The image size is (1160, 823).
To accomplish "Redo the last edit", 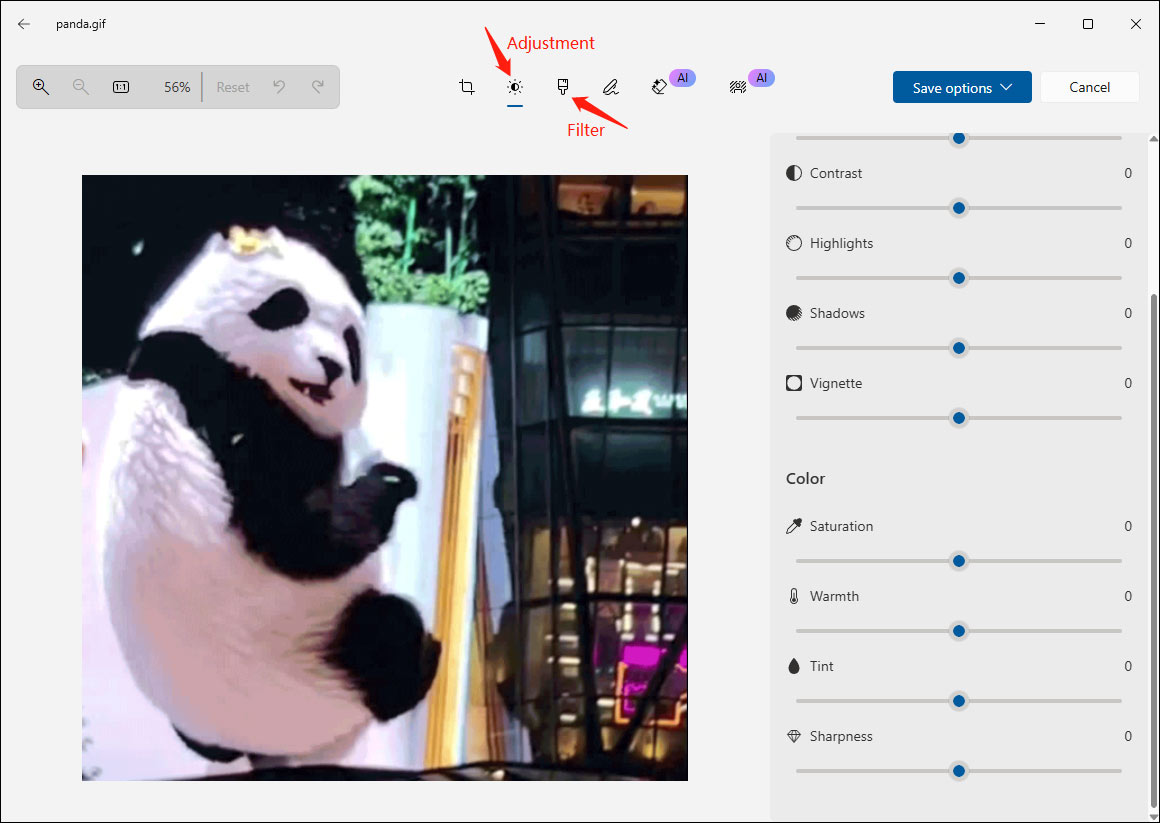I will tap(318, 87).
